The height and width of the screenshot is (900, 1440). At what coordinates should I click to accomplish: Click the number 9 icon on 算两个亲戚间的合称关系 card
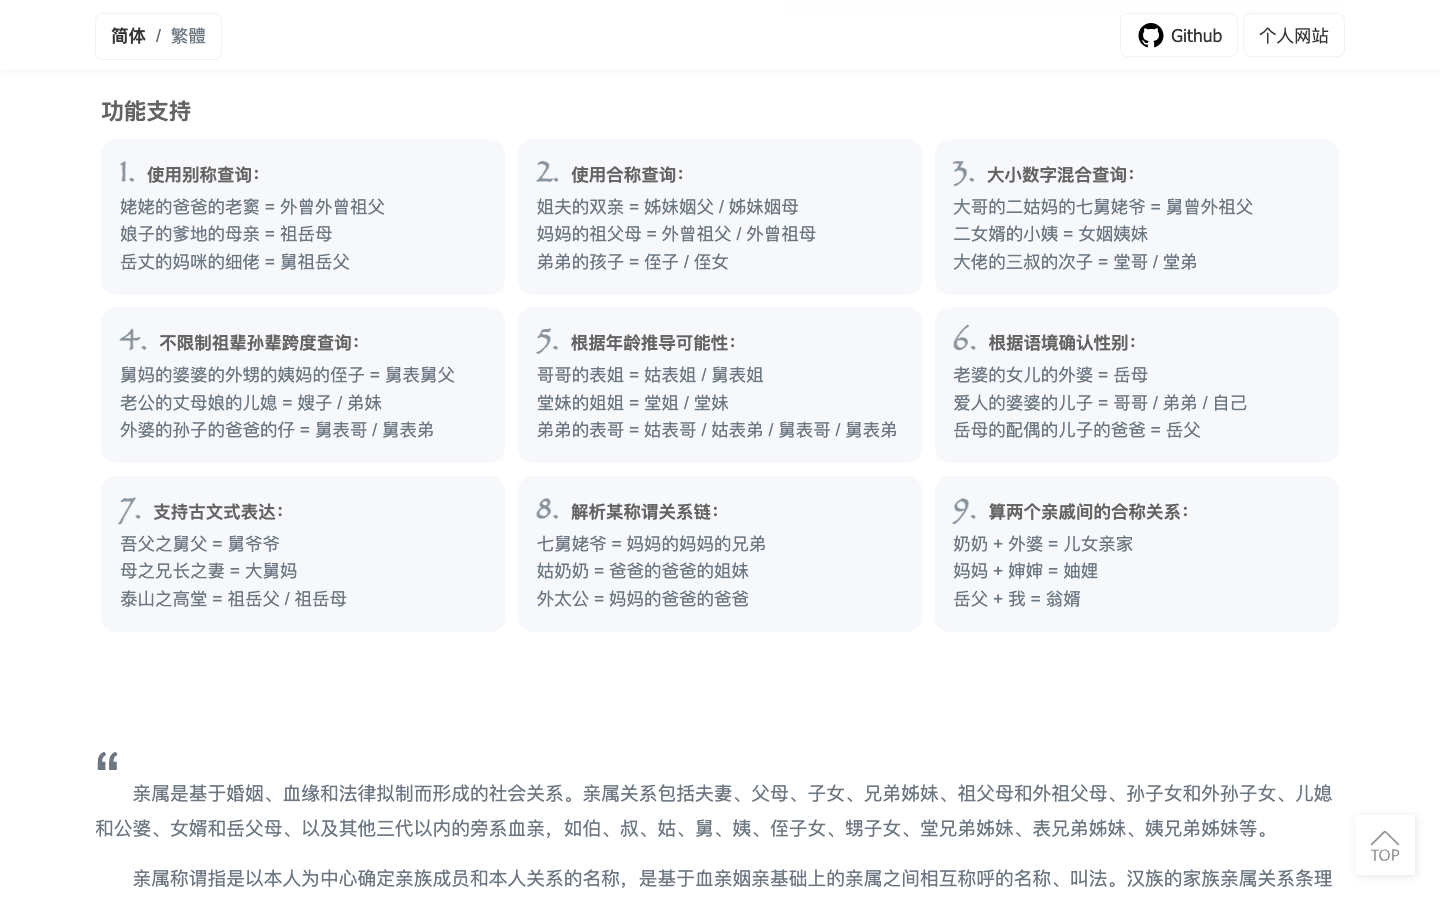[963, 509]
